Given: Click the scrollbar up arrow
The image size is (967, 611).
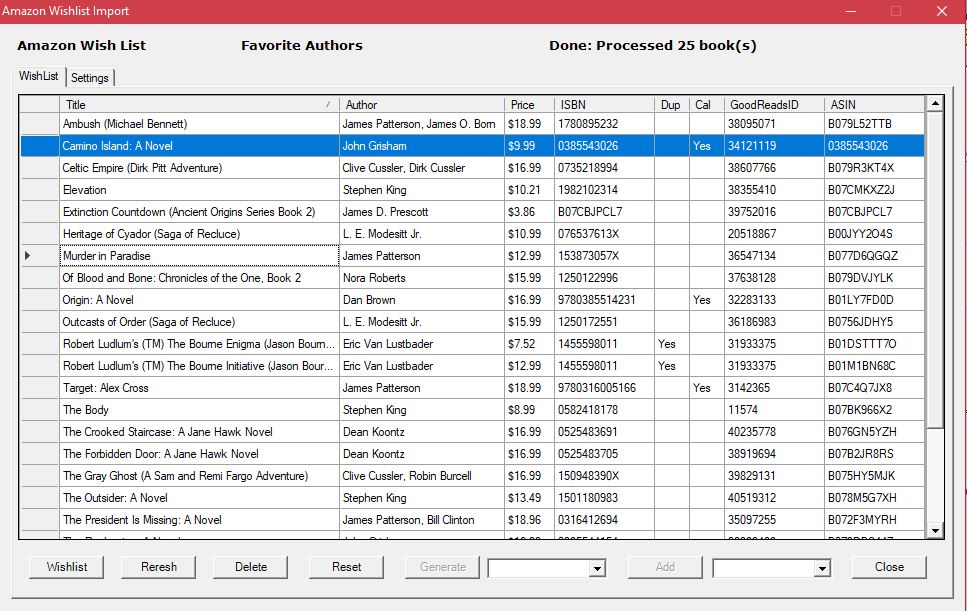Looking at the screenshot, I should pyautogui.click(x=935, y=104).
